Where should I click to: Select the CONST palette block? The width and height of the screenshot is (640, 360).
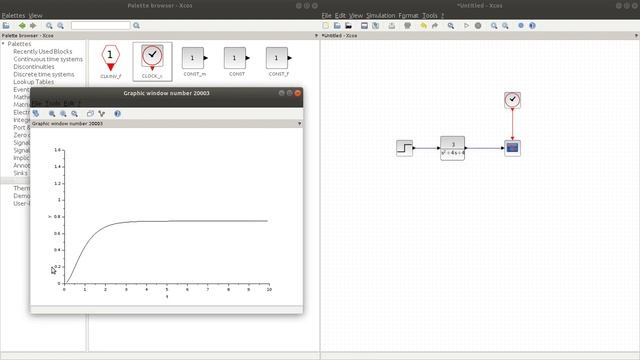click(237, 62)
